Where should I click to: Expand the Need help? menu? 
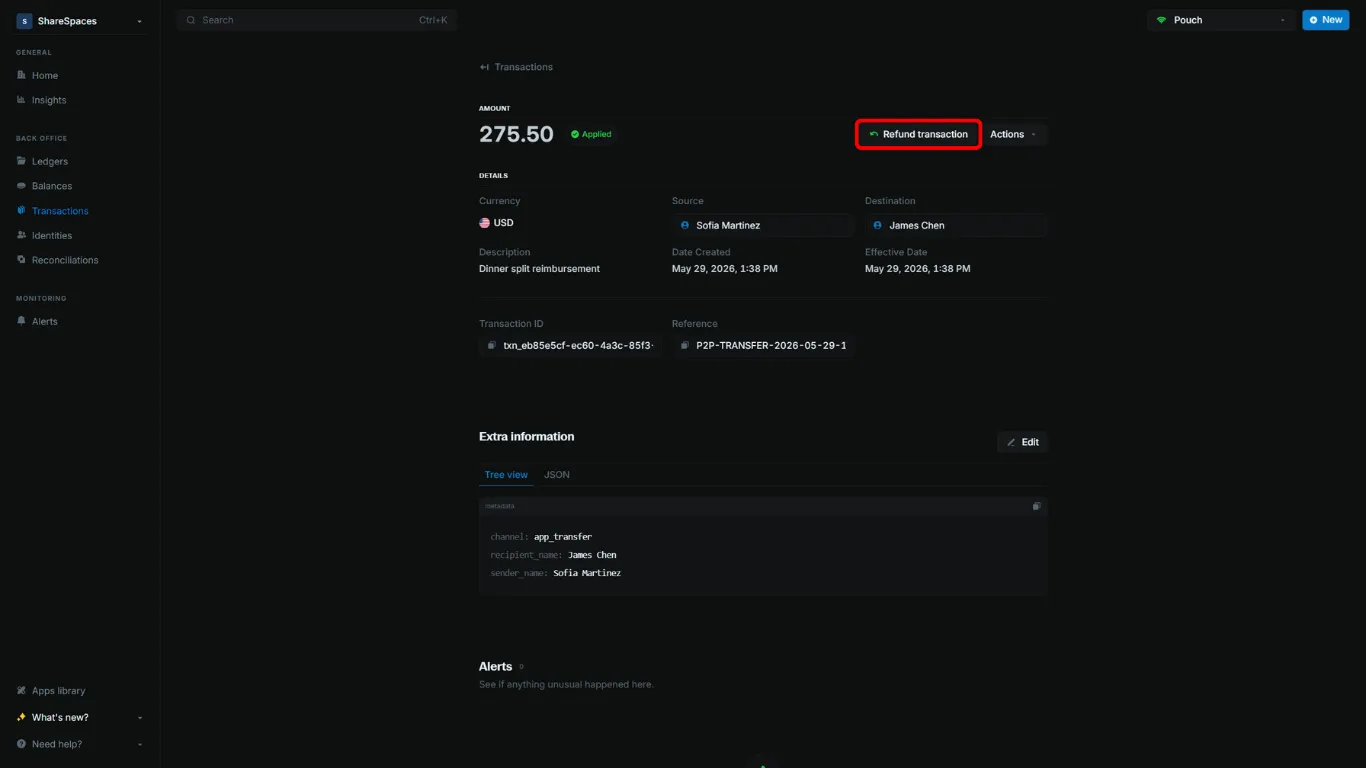point(80,744)
